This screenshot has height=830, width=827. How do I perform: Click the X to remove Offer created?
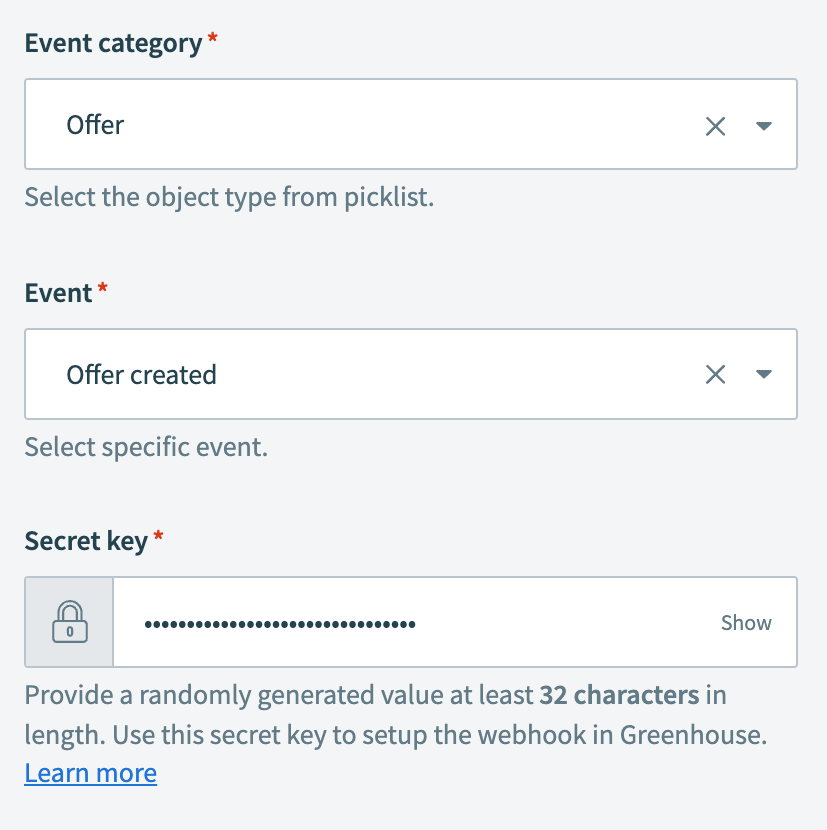click(x=715, y=374)
